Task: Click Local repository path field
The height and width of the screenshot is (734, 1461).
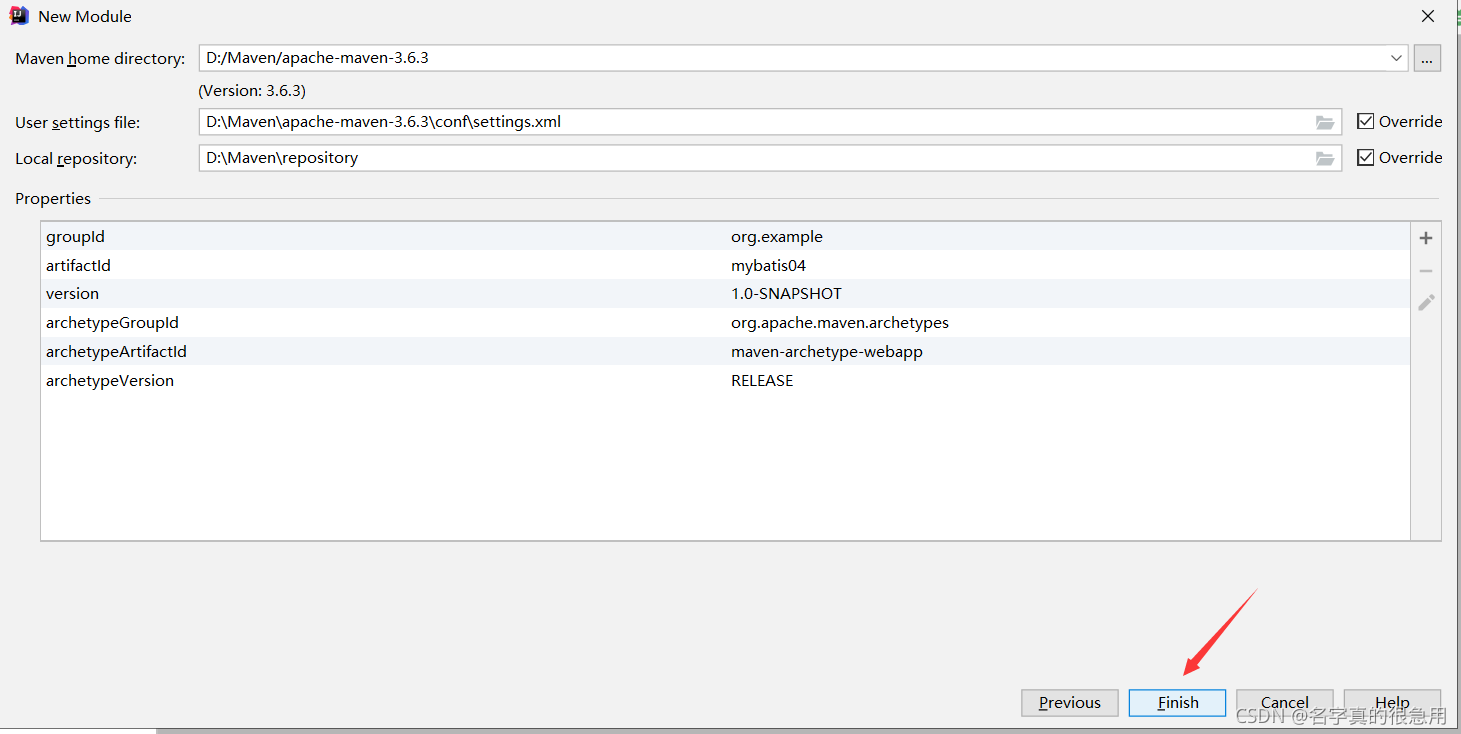Action: click(x=770, y=158)
